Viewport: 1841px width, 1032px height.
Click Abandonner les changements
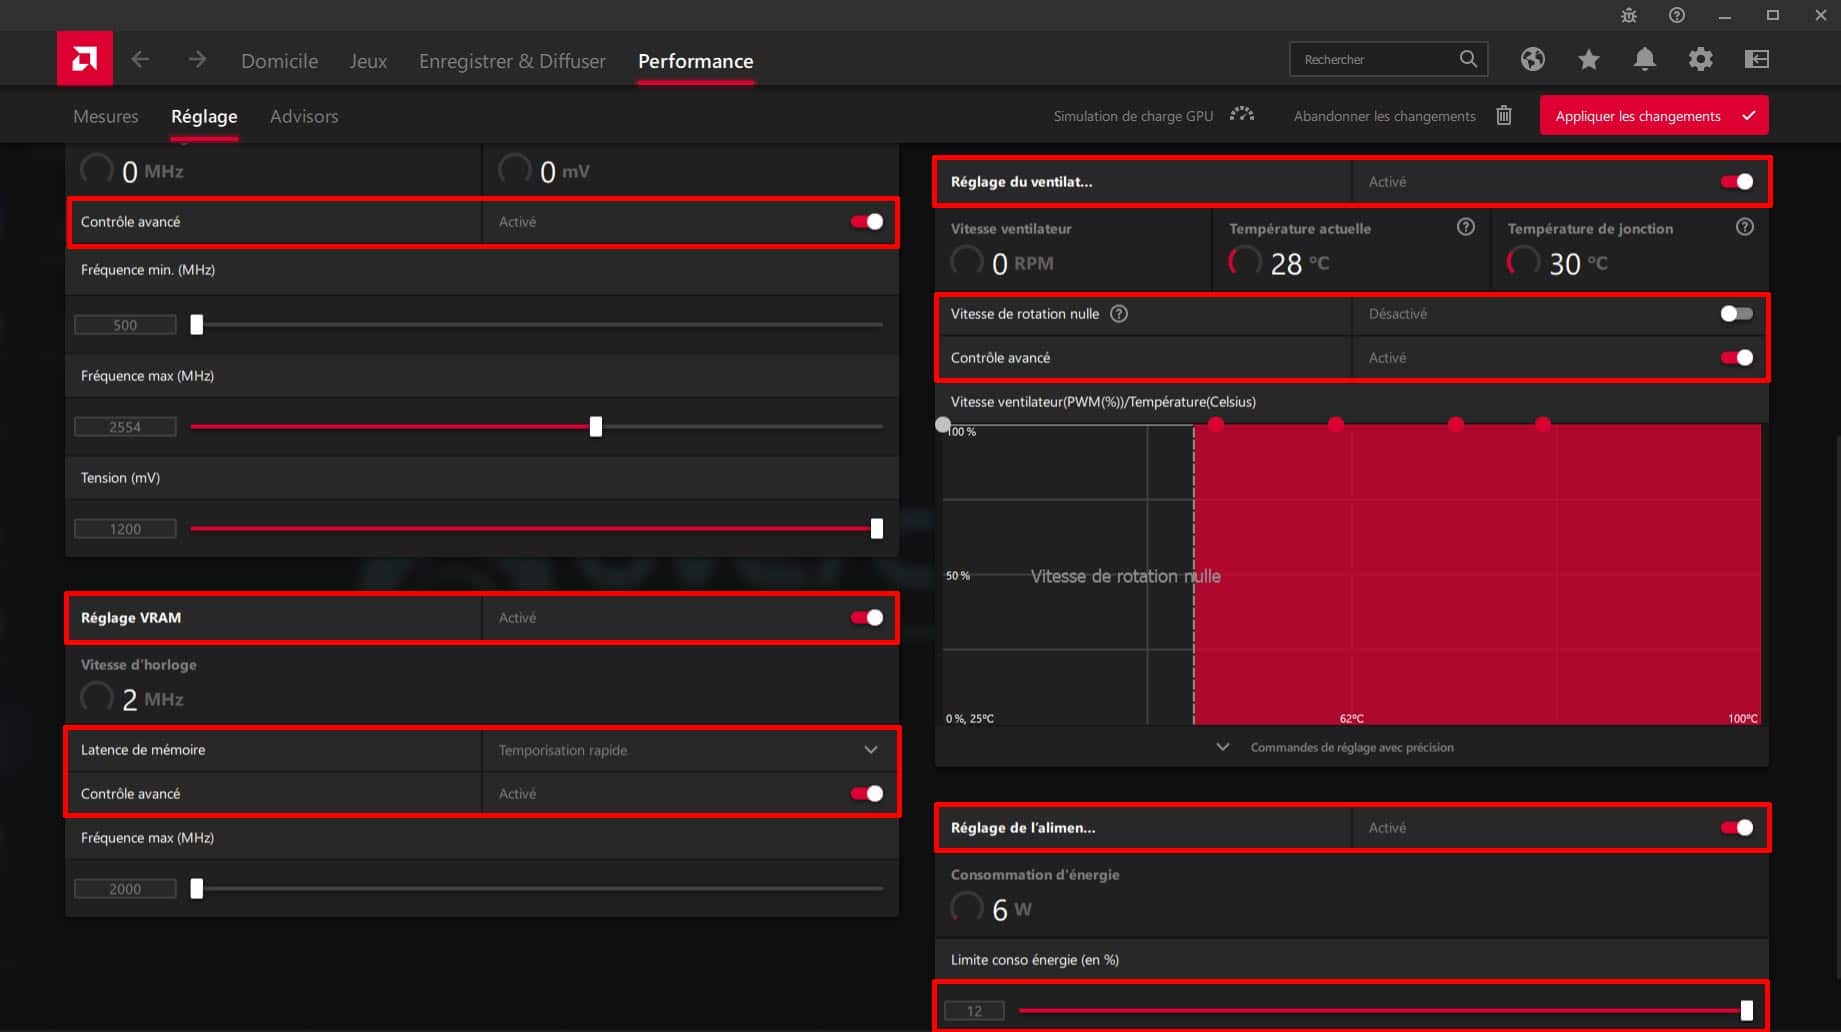(x=1384, y=116)
